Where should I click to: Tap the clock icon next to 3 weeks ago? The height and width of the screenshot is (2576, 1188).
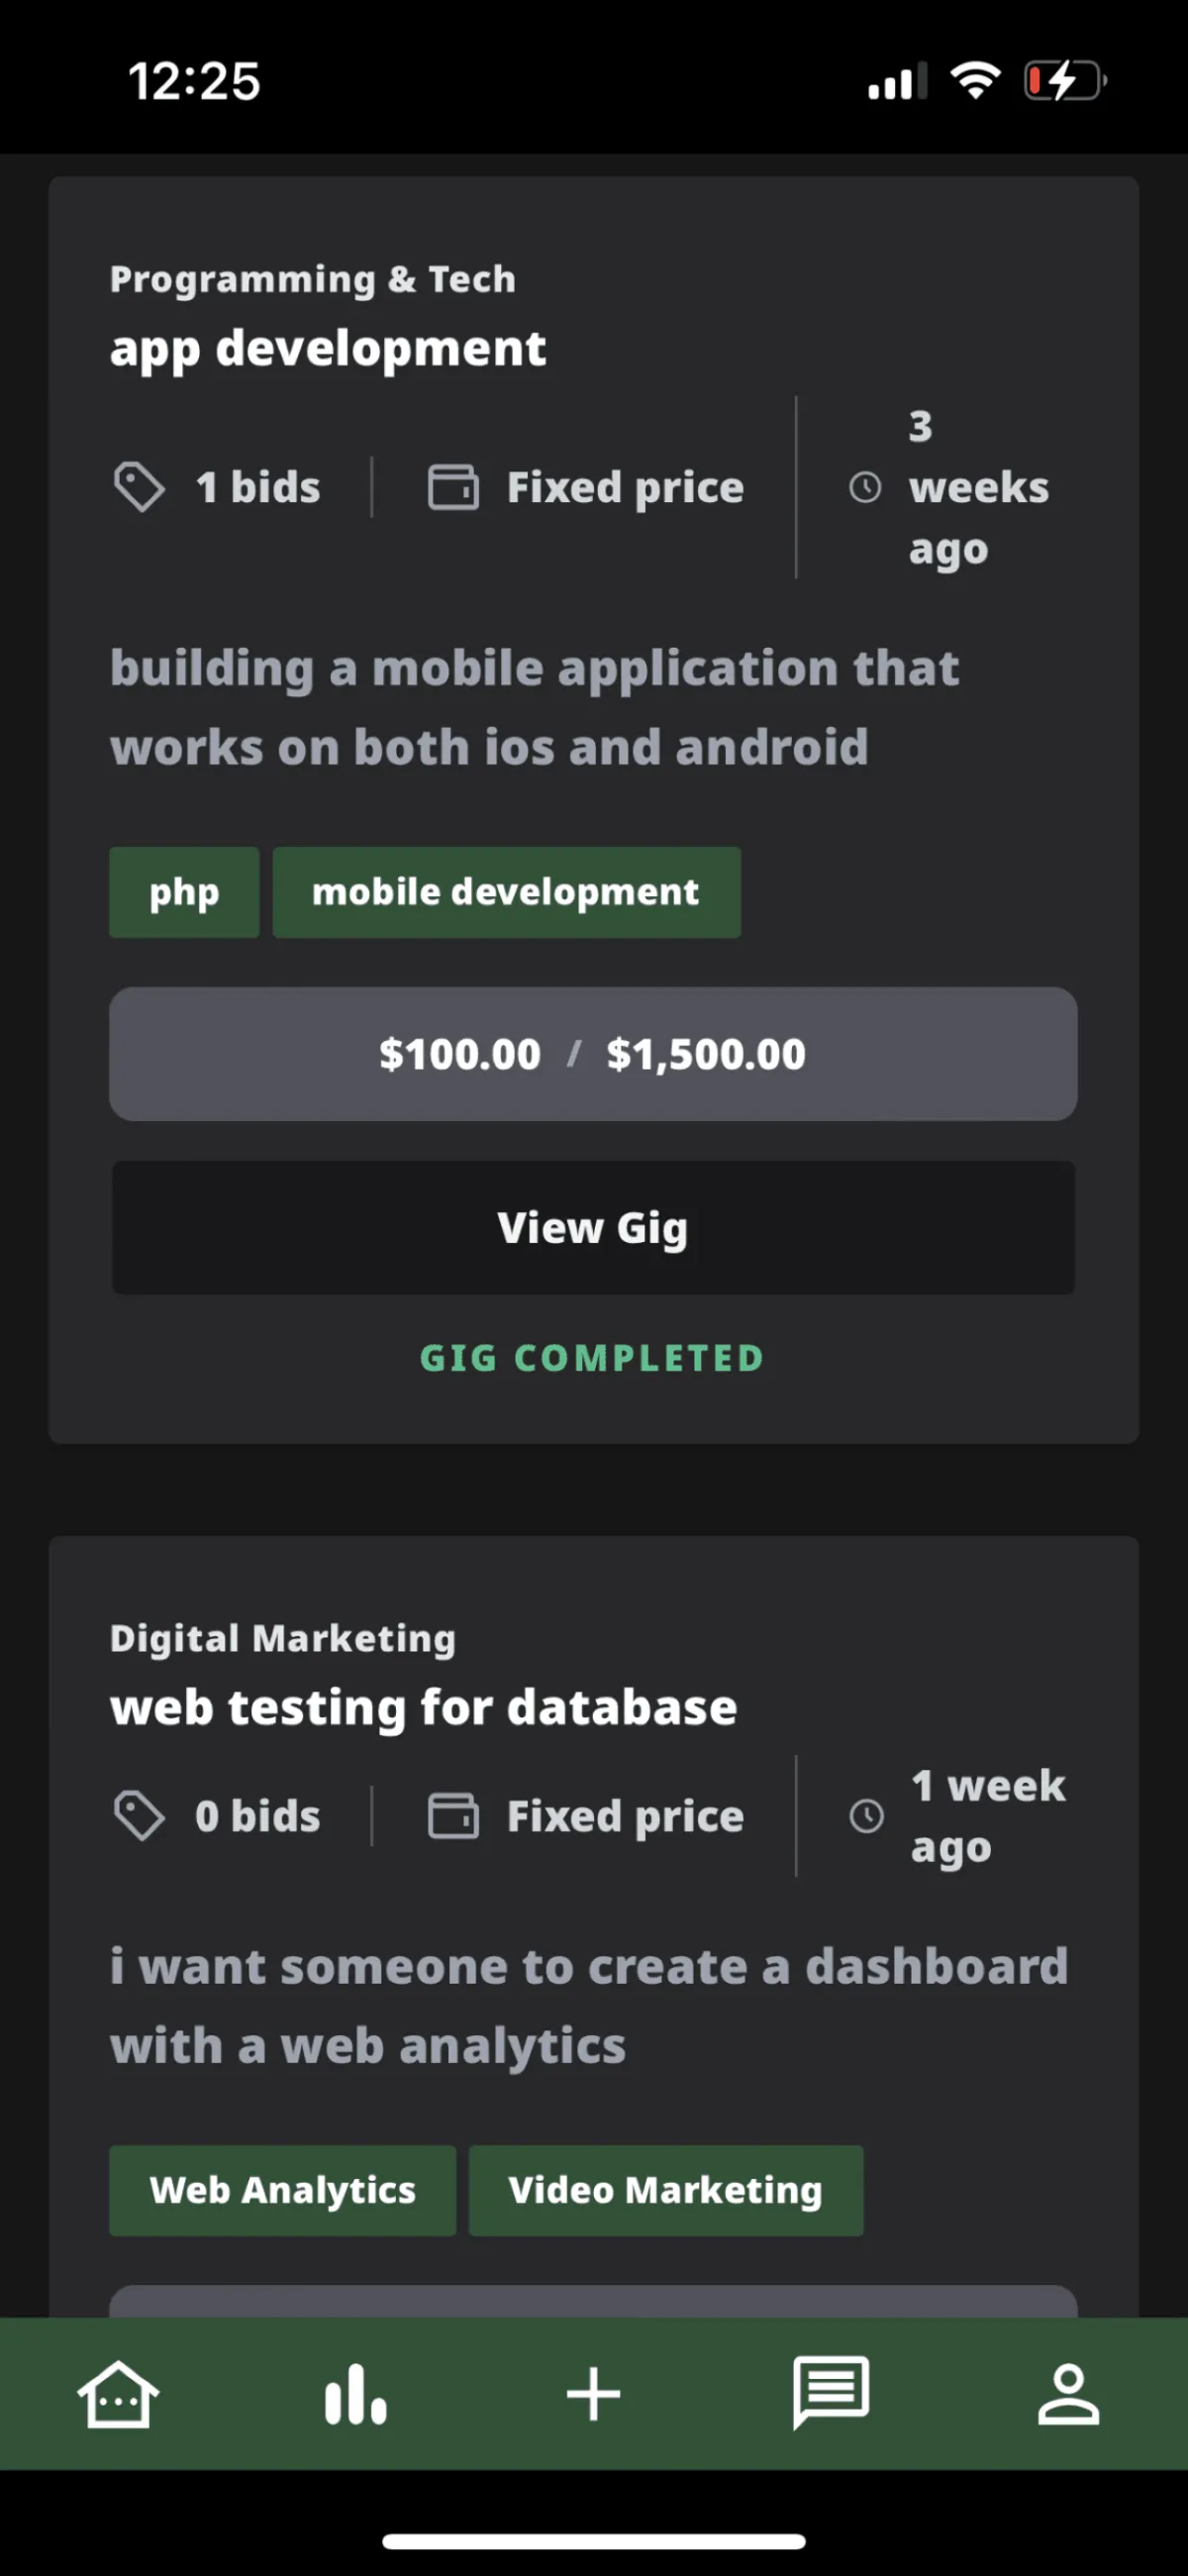point(865,487)
